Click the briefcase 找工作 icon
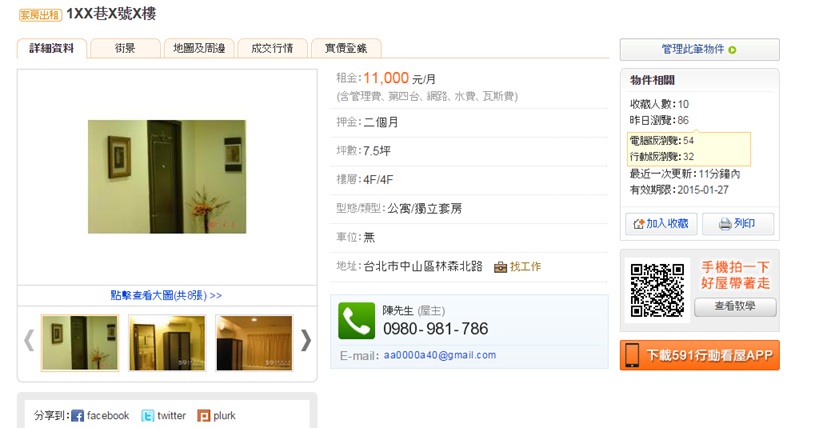 point(500,267)
